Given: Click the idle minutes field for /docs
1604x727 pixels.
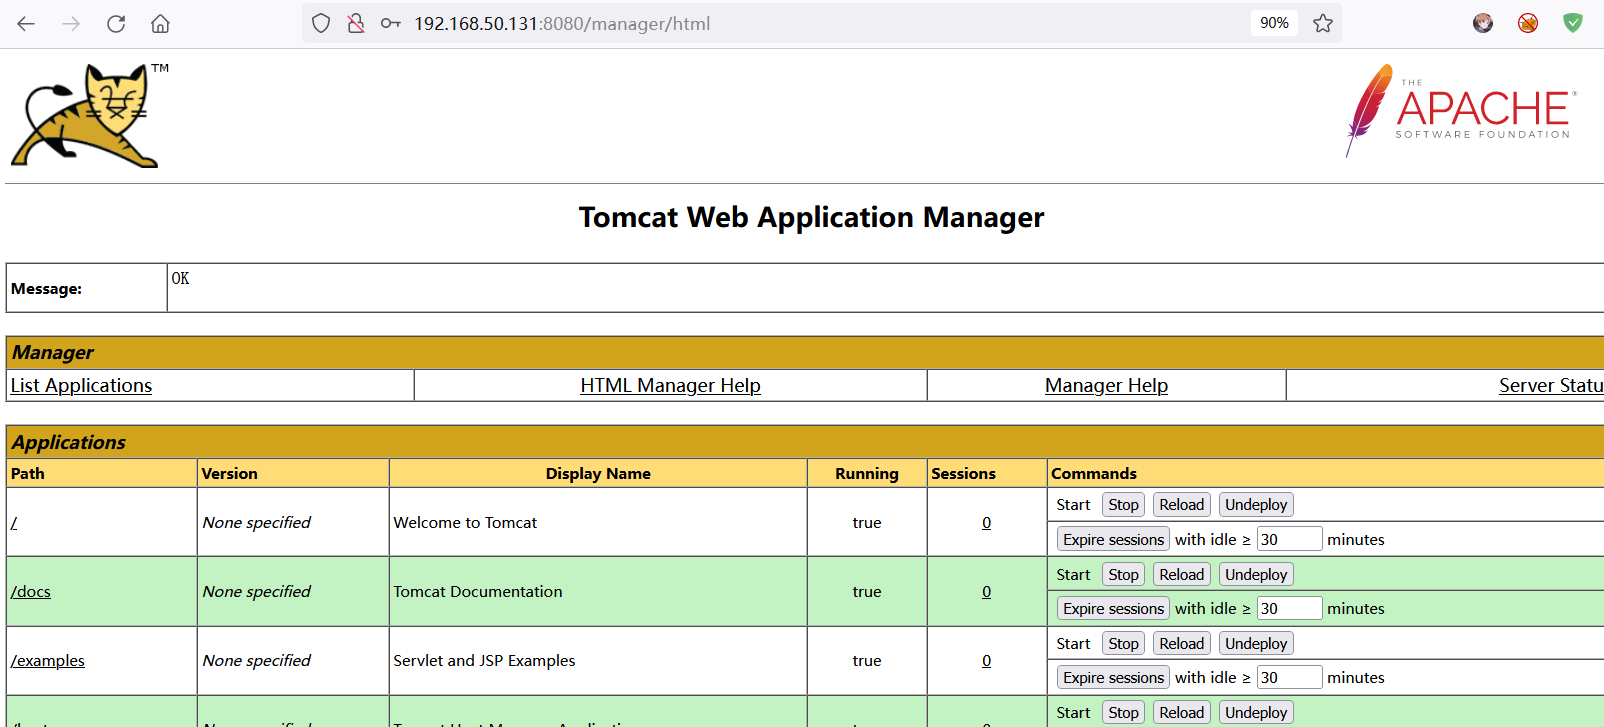Looking at the screenshot, I should pos(1289,608).
